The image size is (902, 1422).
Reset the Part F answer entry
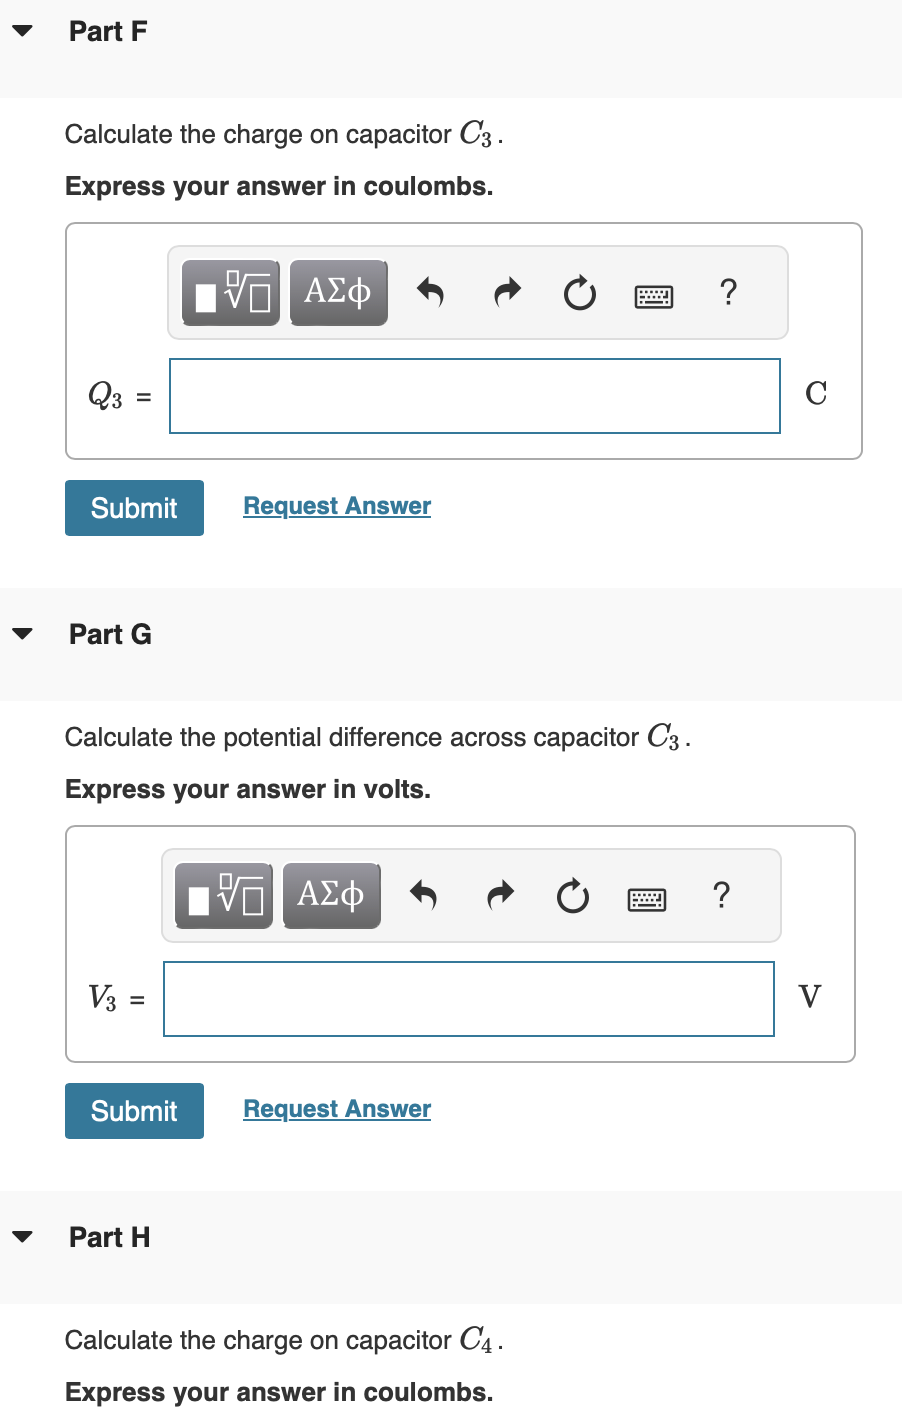coord(579,292)
